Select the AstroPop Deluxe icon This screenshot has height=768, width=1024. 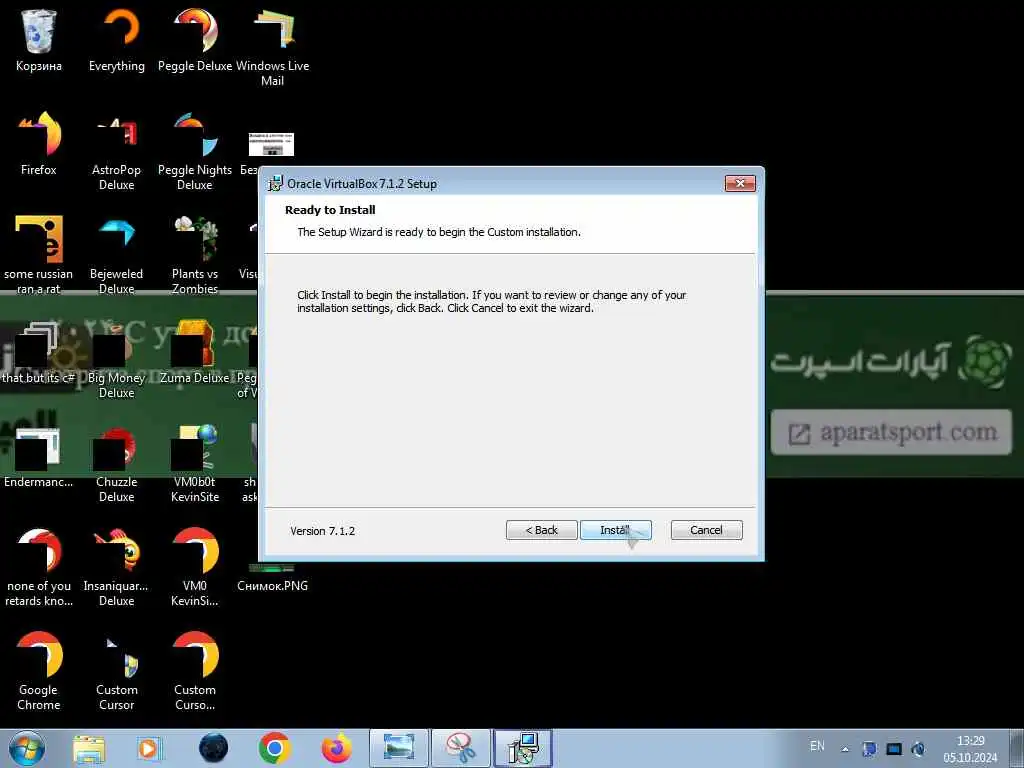117,152
